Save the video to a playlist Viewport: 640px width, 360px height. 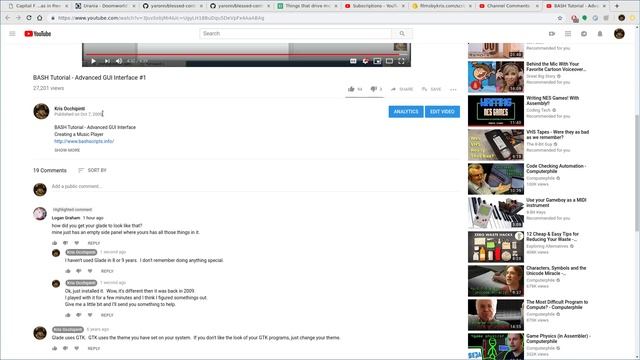431,89
